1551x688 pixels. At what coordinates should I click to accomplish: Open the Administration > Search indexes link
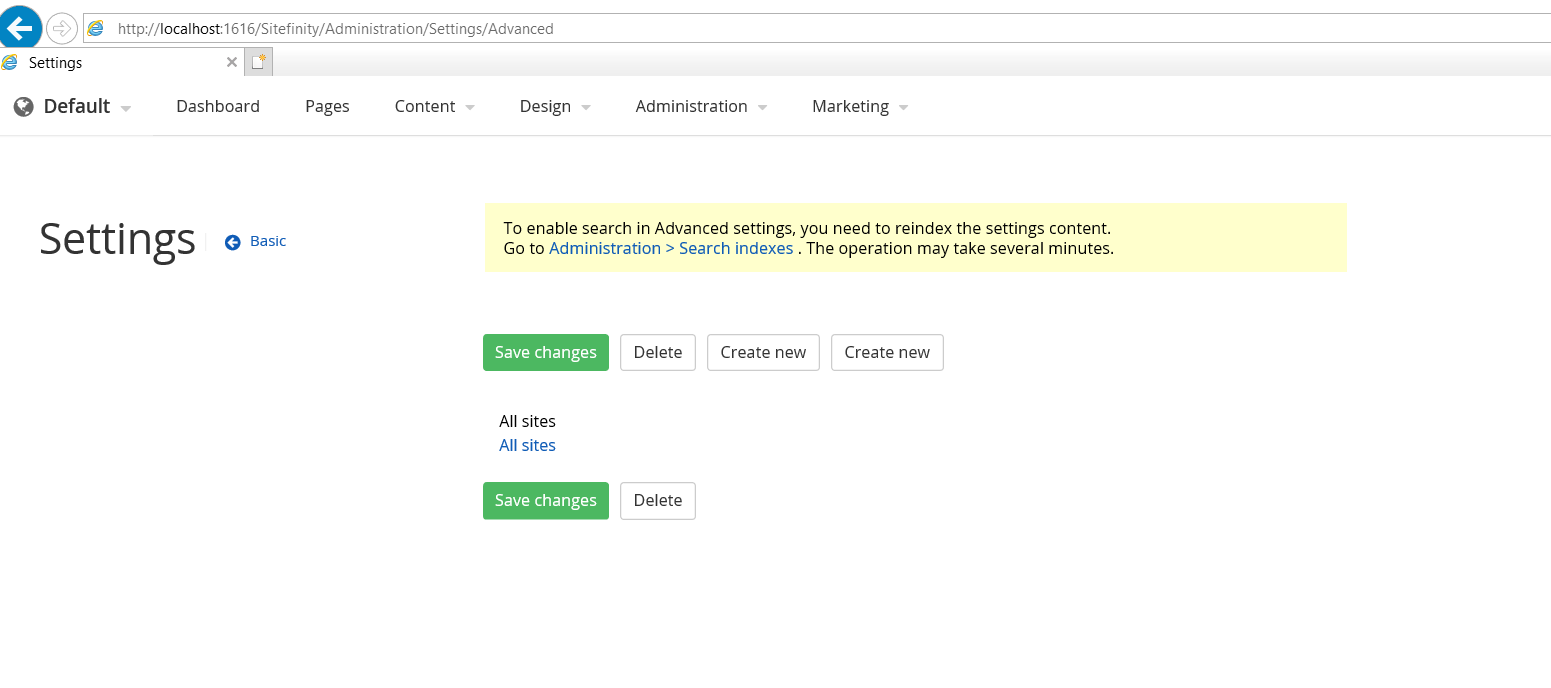pyautogui.click(x=670, y=248)
